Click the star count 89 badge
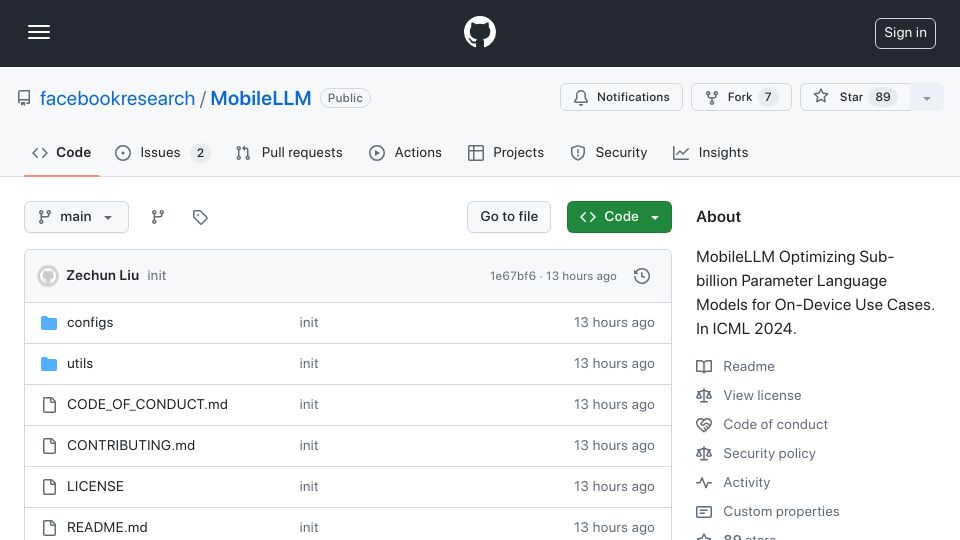Image resolution: width=960 pixels, height=540 pixels. click(x=883, y=97)
